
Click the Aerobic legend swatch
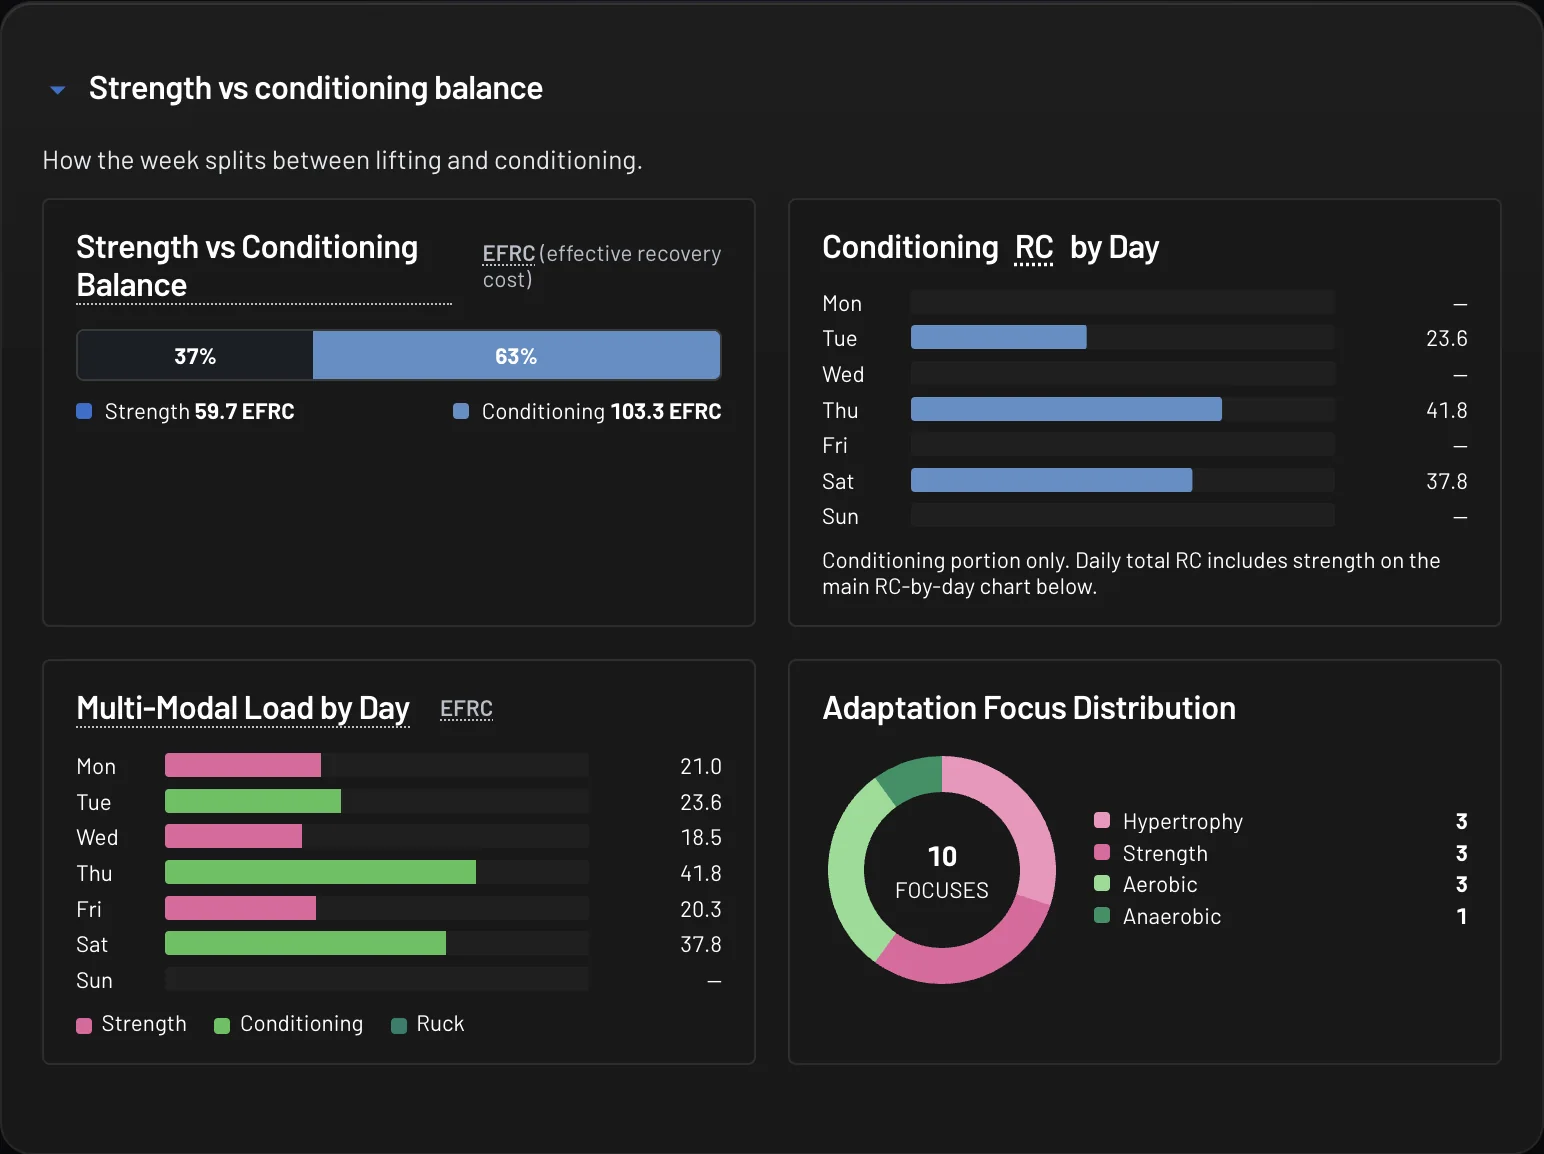pyautogui.click(x=1102, y=883)
